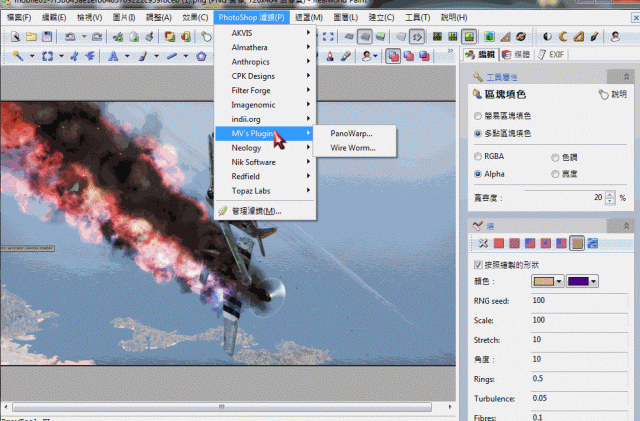640x421 pixels.
Task: Select the wood texture fill icon
Action: (x=577, y=243)
